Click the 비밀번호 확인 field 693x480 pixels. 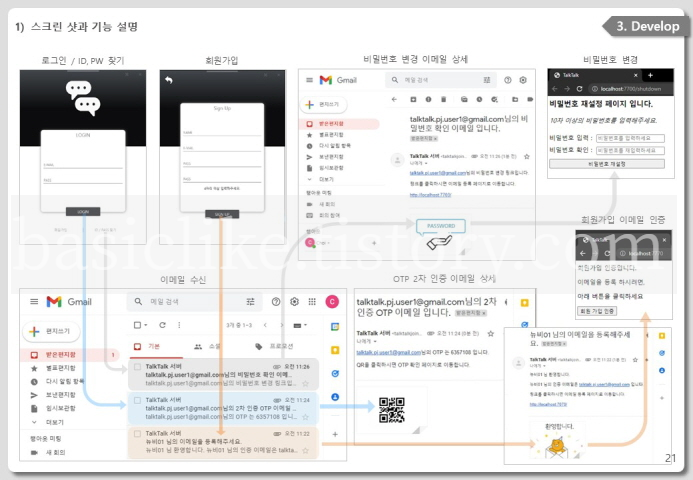[x=630, y=150]
